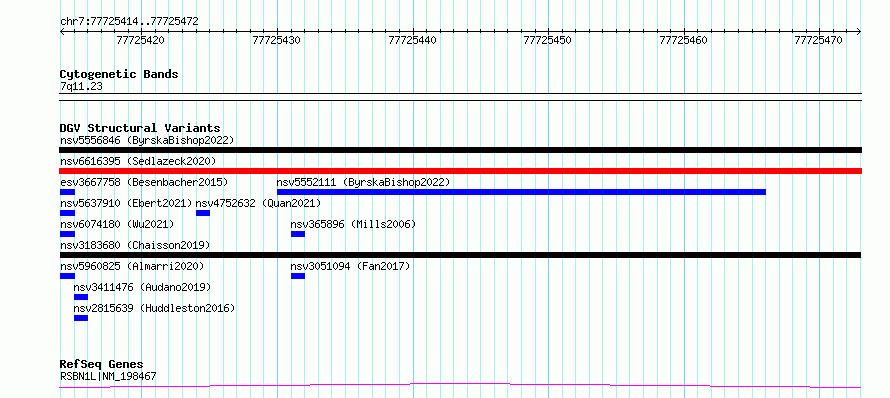
Task: Open the nsv3183680 (Chaisson2019) label
Action: click(135, 245)
